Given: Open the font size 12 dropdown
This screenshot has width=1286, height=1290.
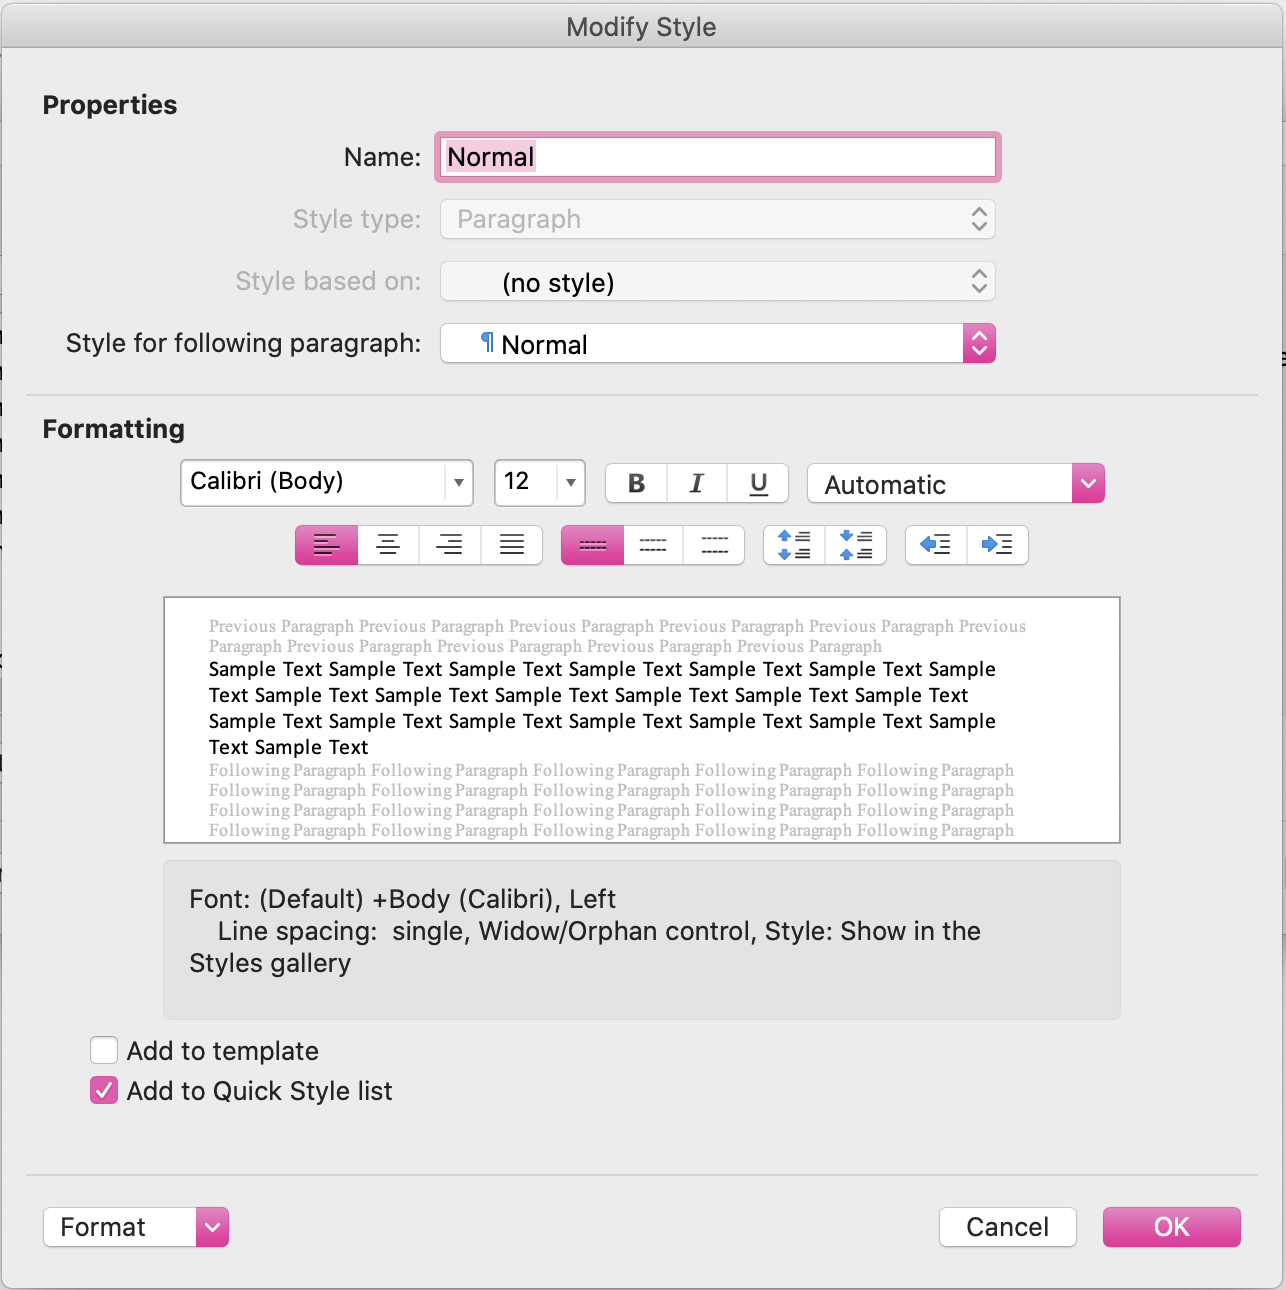Looking at the screenshot, I should pyautogui.click(x=570, y=483).
